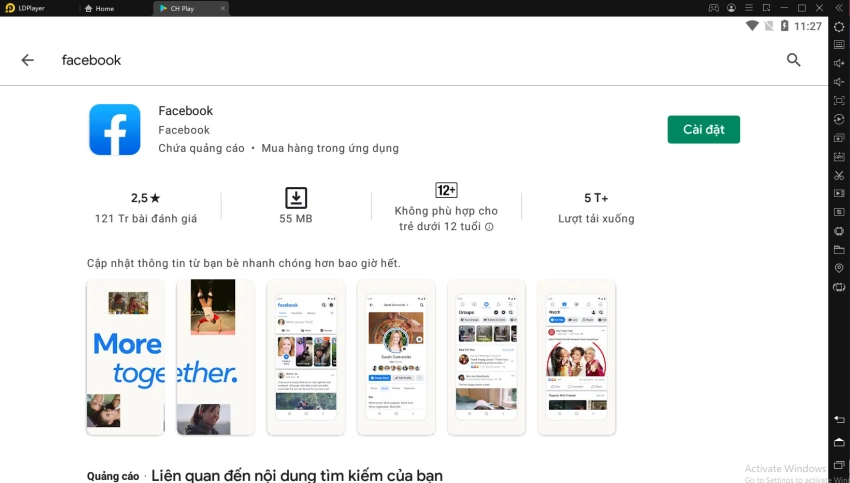The image size is (850, 483).
Task: Open the gamepad icon in title bar
Action: coord(714,8)
